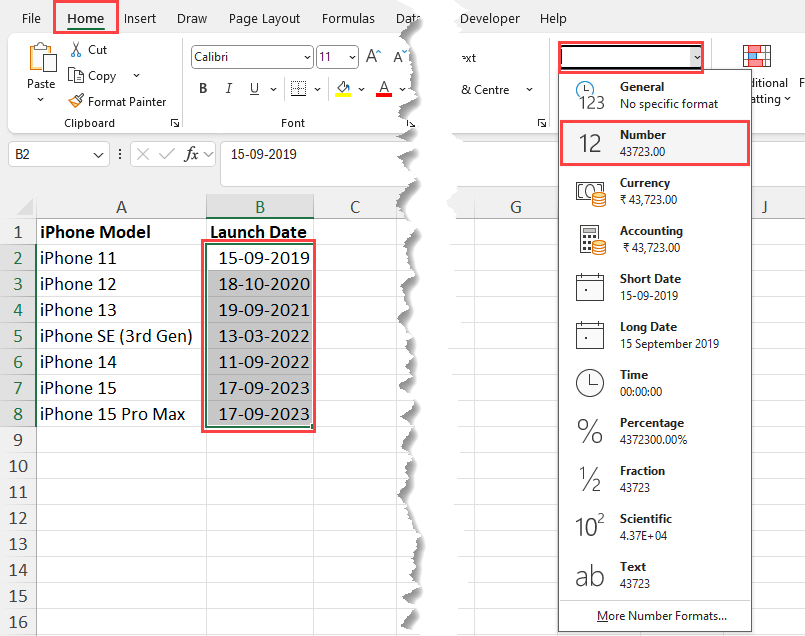Open the Font dialog launcher

[x=410, y=123]
